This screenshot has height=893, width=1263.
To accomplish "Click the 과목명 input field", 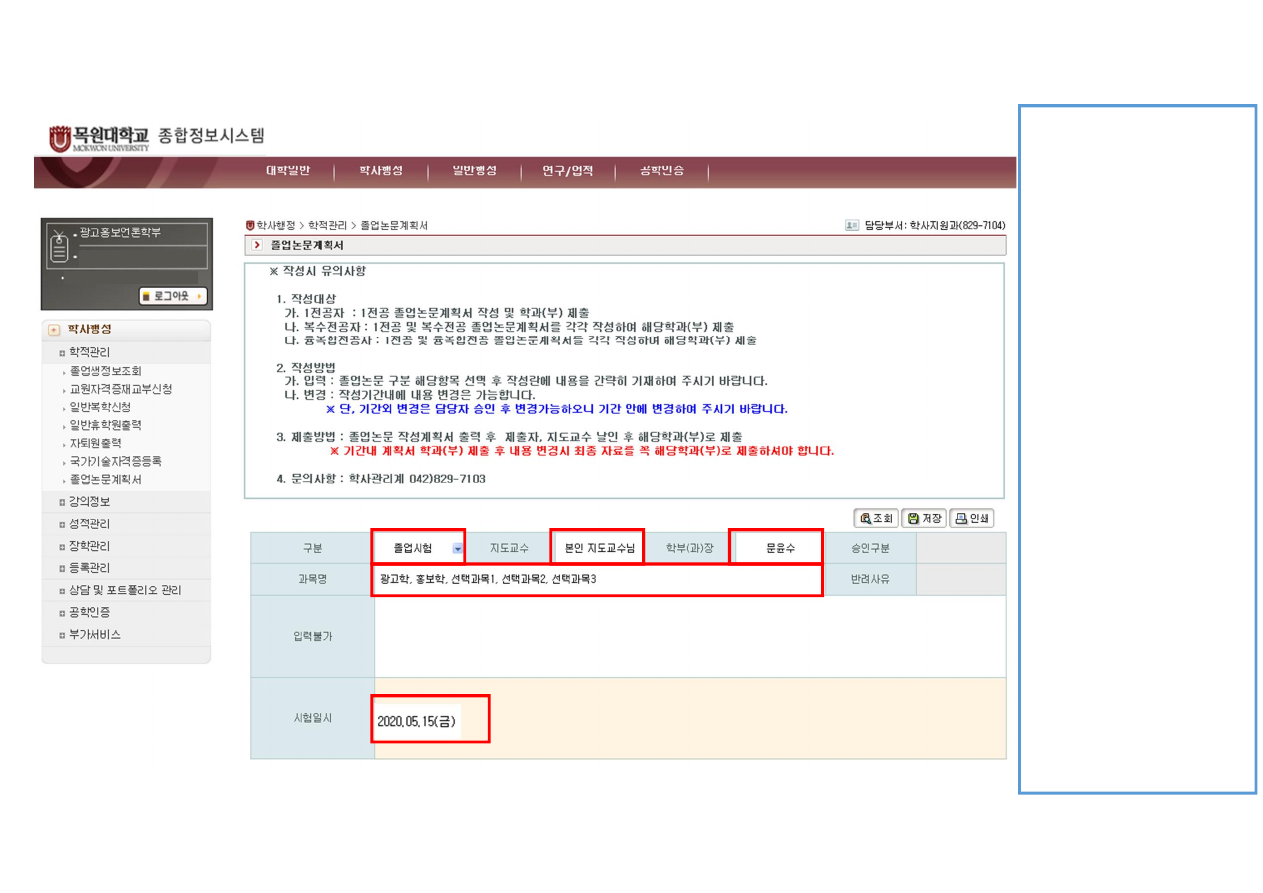I will (x=596, y=580).
